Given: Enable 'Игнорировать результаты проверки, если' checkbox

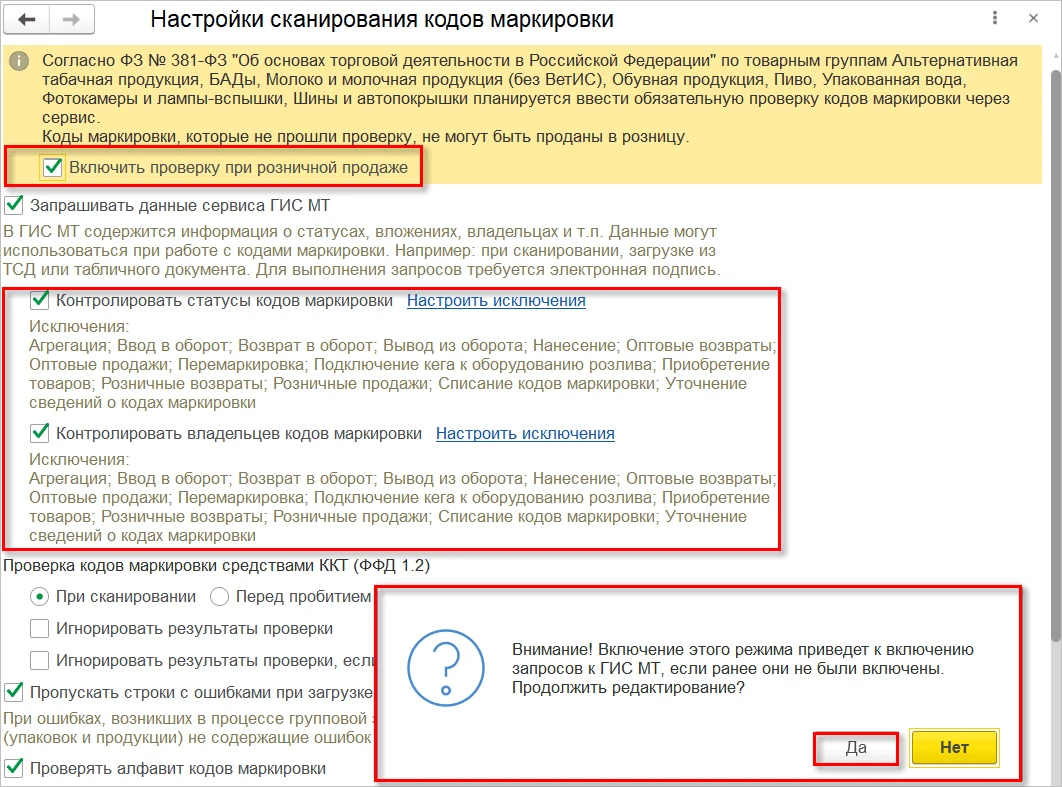Looking at the screenshot, I should tap(40, 660).
